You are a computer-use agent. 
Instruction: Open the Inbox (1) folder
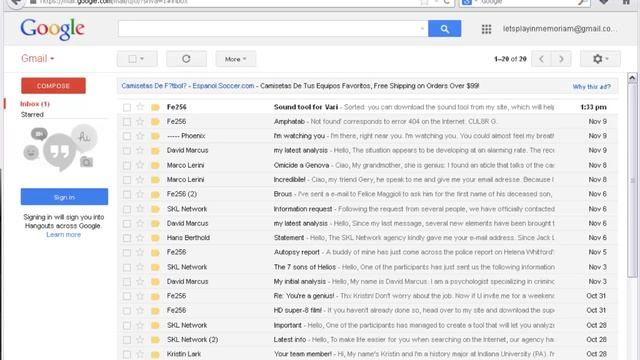[35, 104]
